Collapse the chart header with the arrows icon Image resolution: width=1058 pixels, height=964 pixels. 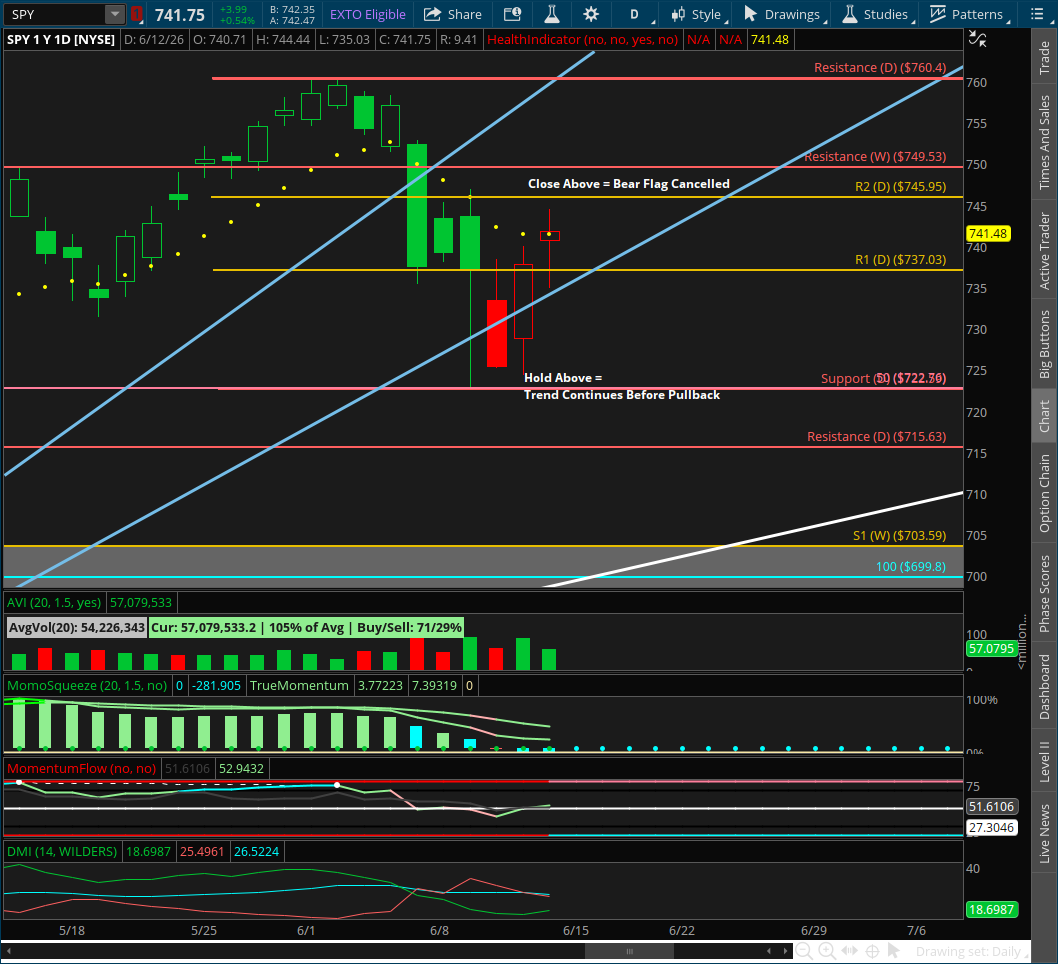pos(976,40)
